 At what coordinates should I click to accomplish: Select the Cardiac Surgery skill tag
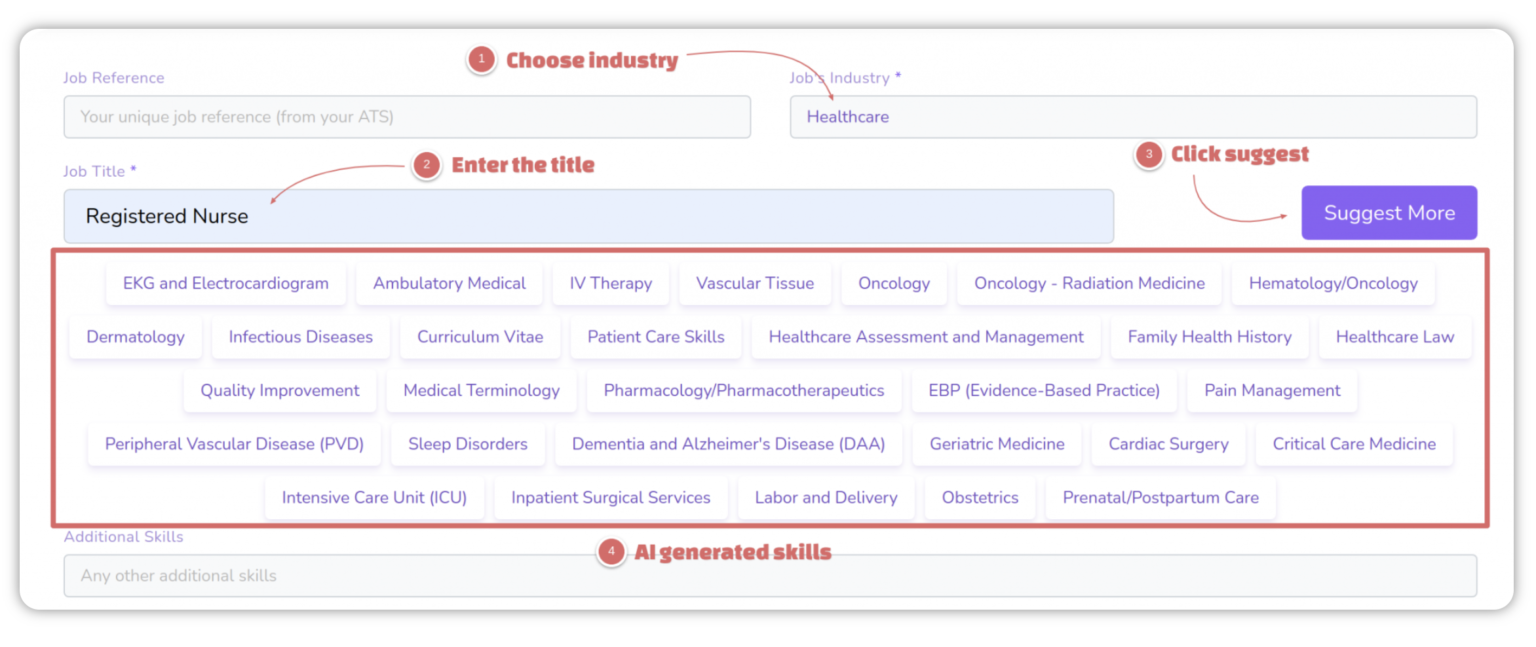1168,444
